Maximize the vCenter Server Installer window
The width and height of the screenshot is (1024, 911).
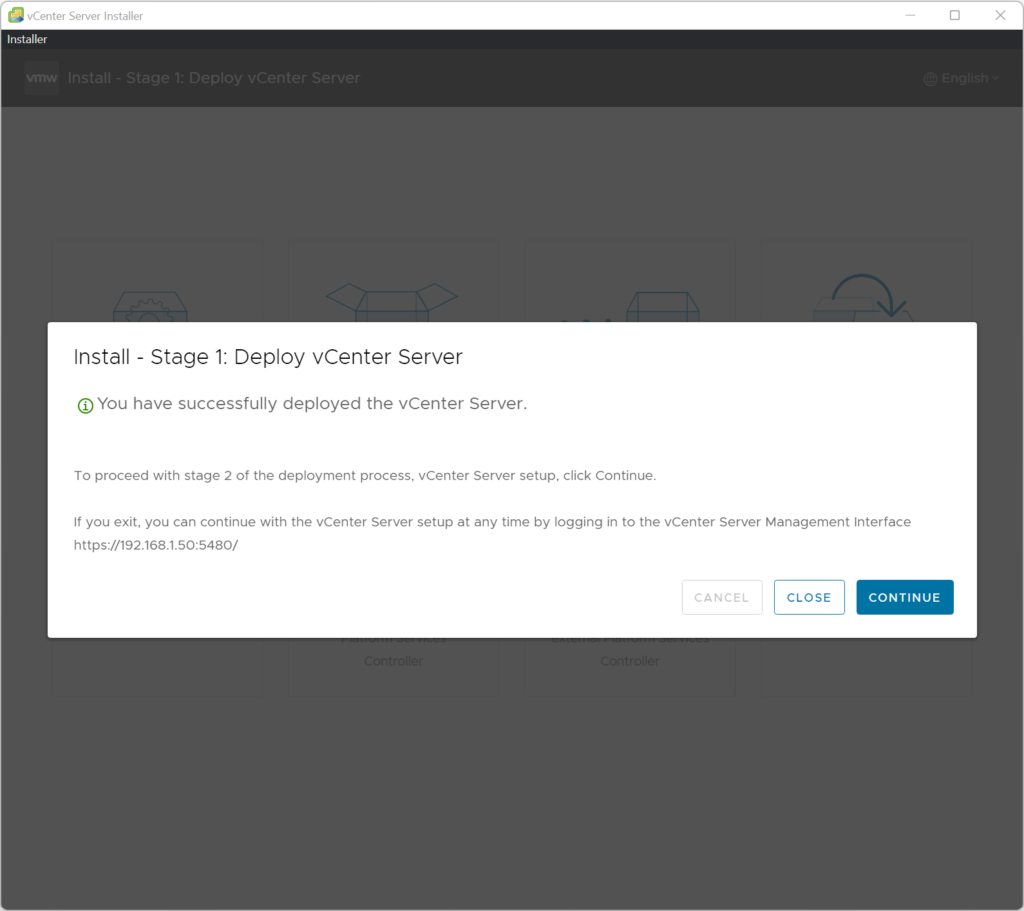pos(954,15)
